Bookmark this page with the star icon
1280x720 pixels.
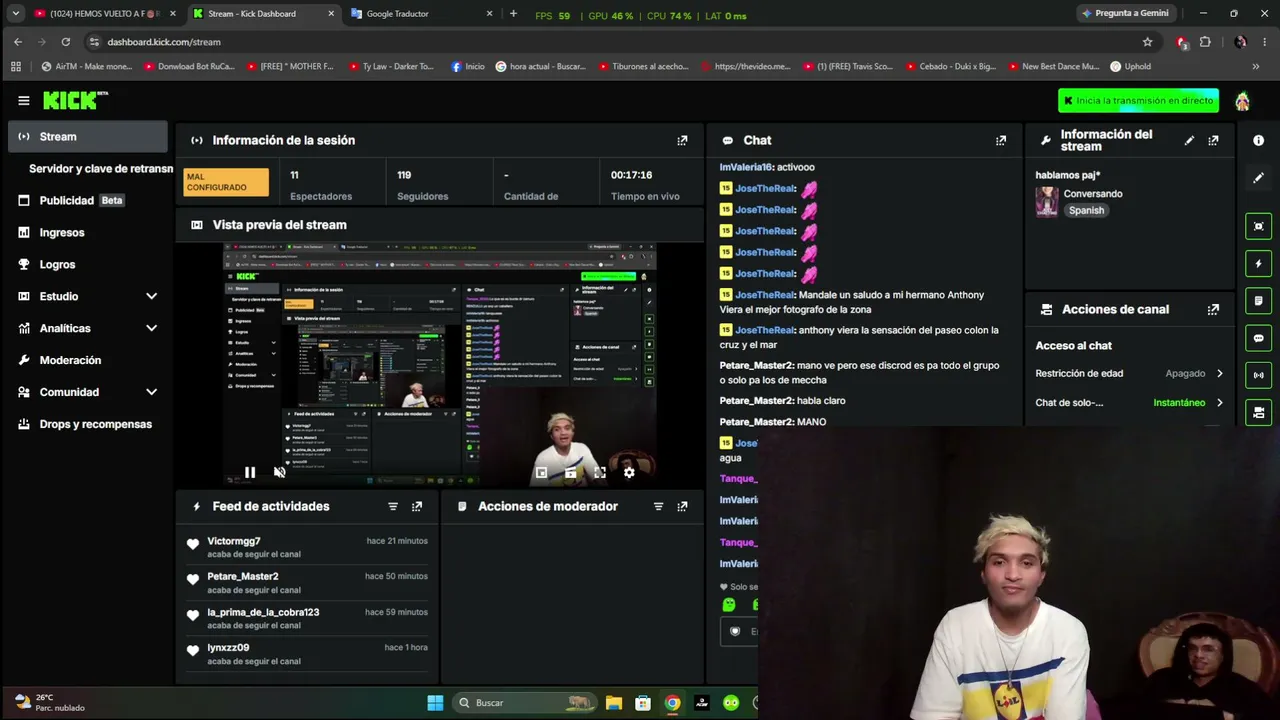[x=1147, y=42]
